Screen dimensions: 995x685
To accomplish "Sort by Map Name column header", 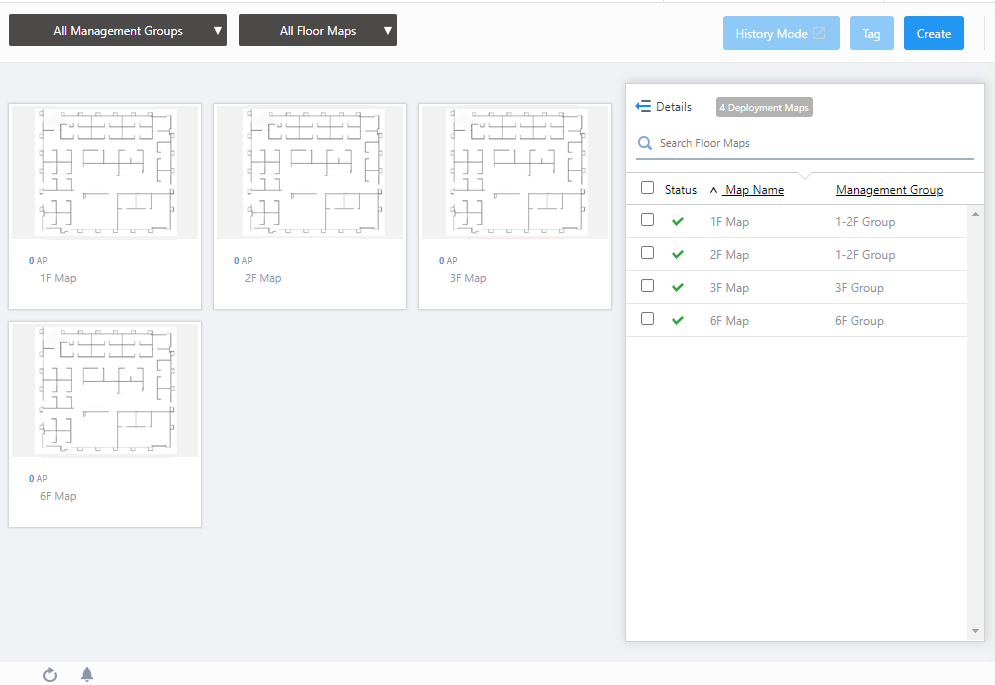I will (x=754, y=190).
